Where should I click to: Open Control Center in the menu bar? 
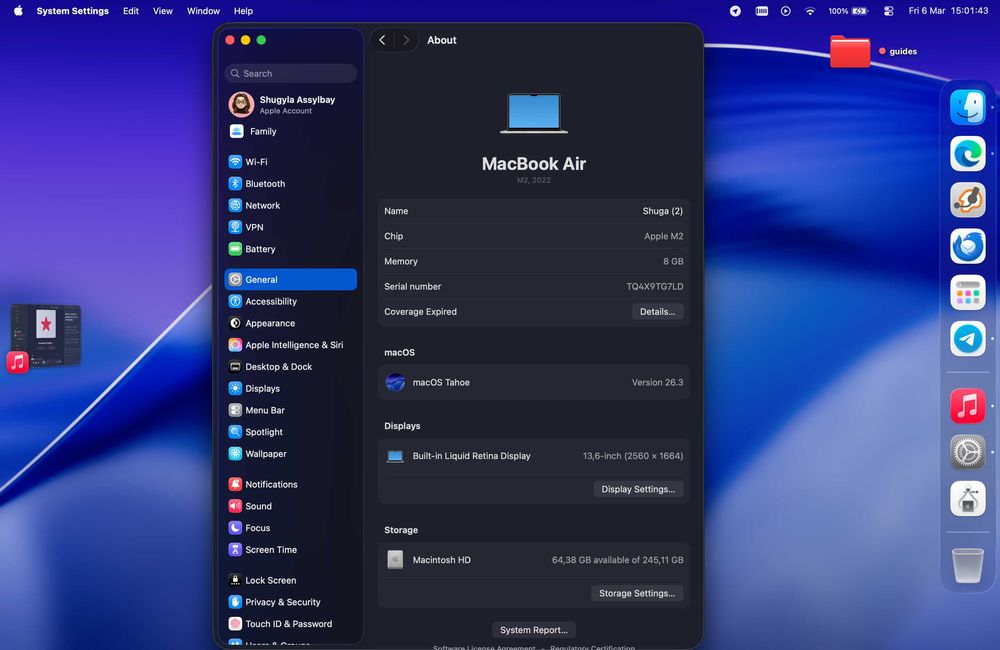pos(888,11)
